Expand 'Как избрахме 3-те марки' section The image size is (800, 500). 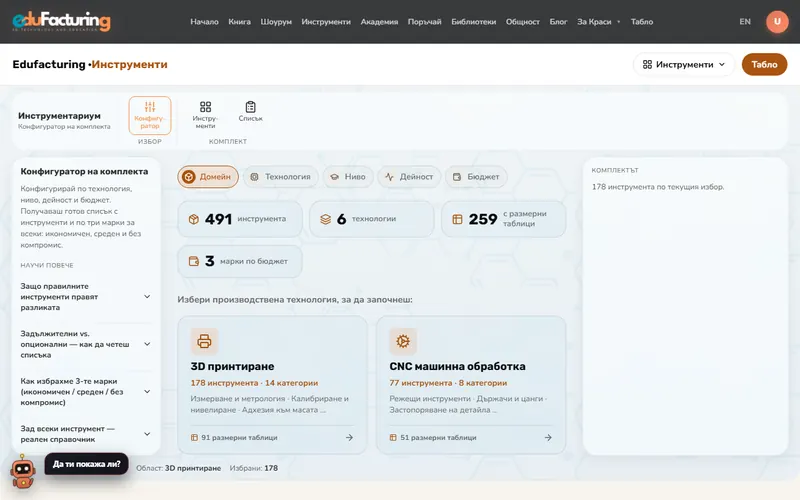coord(86,392)
